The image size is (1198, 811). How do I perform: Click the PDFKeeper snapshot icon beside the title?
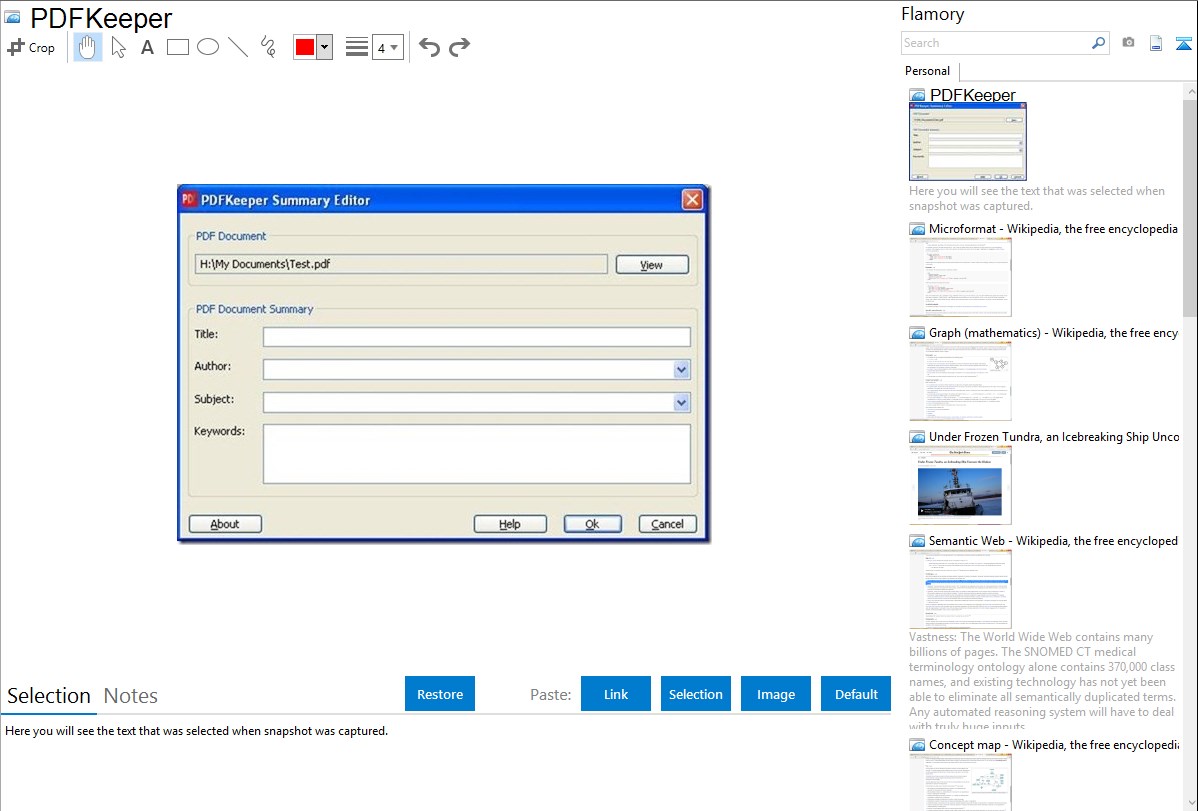coord(12,18)
